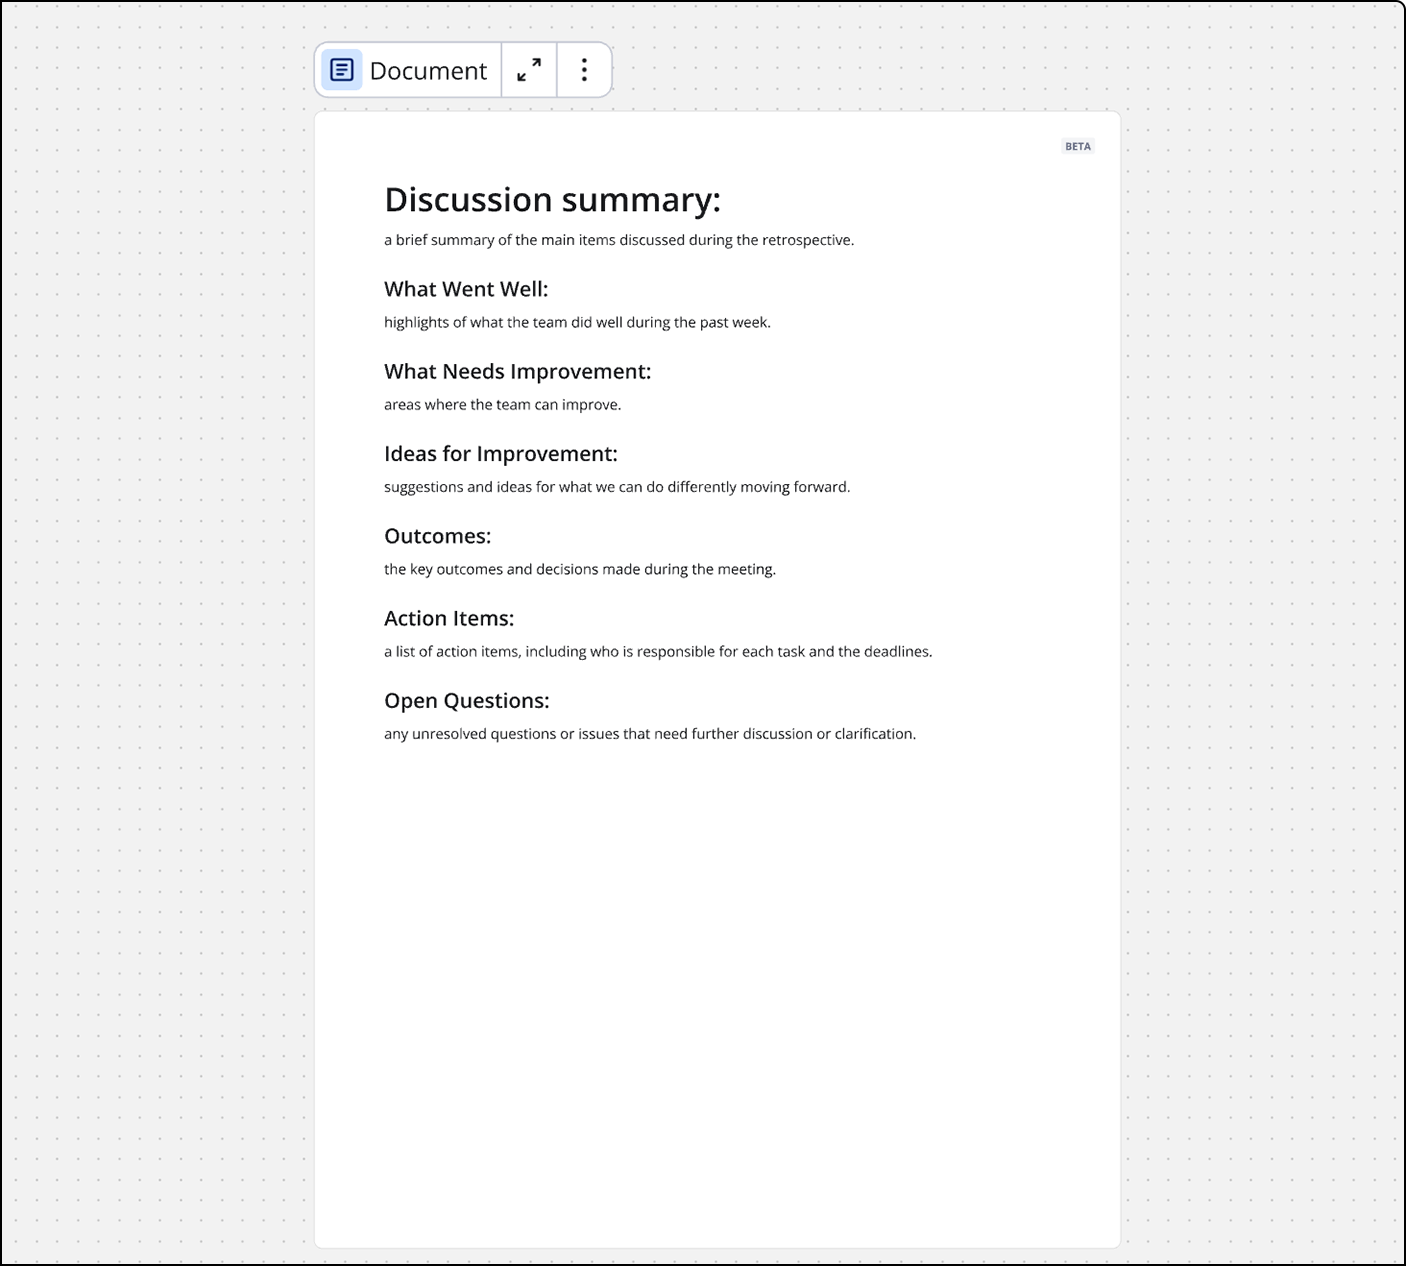Viewport: 1406px width, 1266px height.
Task: Click the BETA badge on the document
Action: coord(1077,146)
